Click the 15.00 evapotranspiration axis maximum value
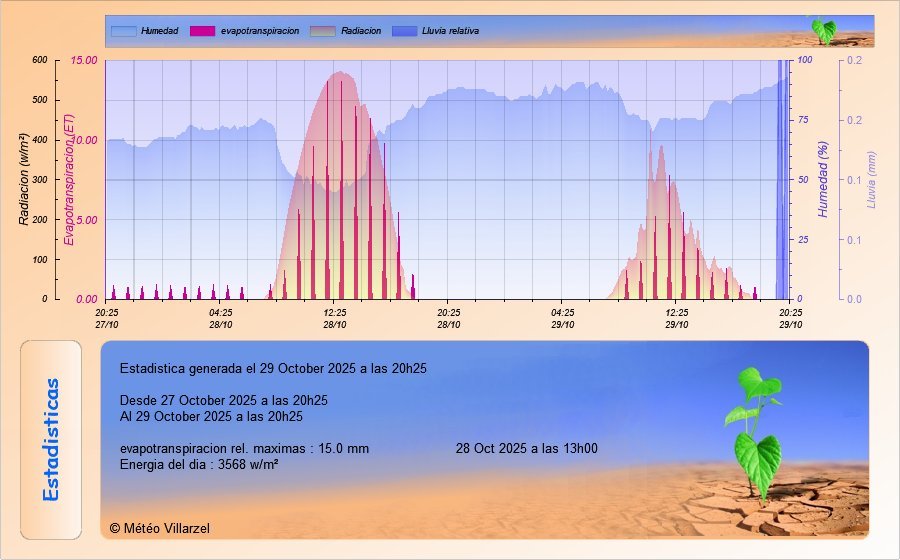The width and height of the screenshot is (900, 560). pyautogui.click(x=84, y=60)
